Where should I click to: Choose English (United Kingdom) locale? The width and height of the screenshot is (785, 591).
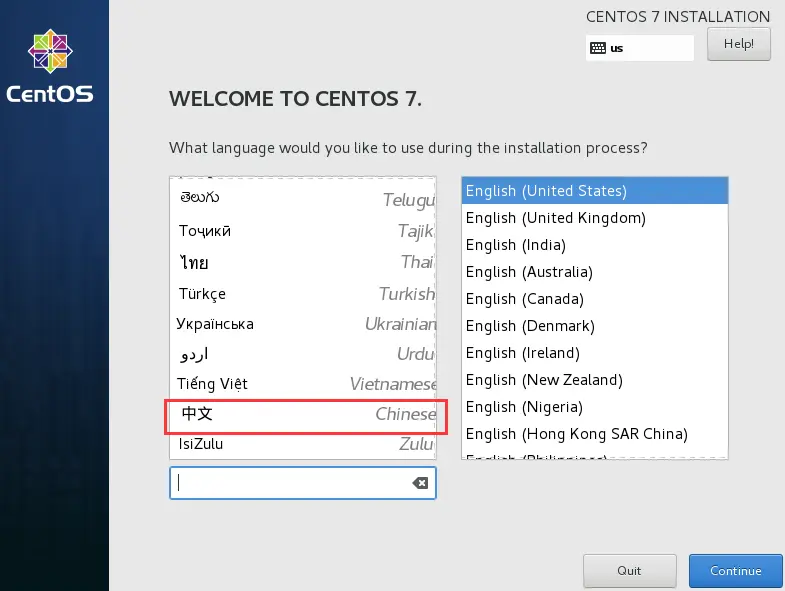click(595, 218)
